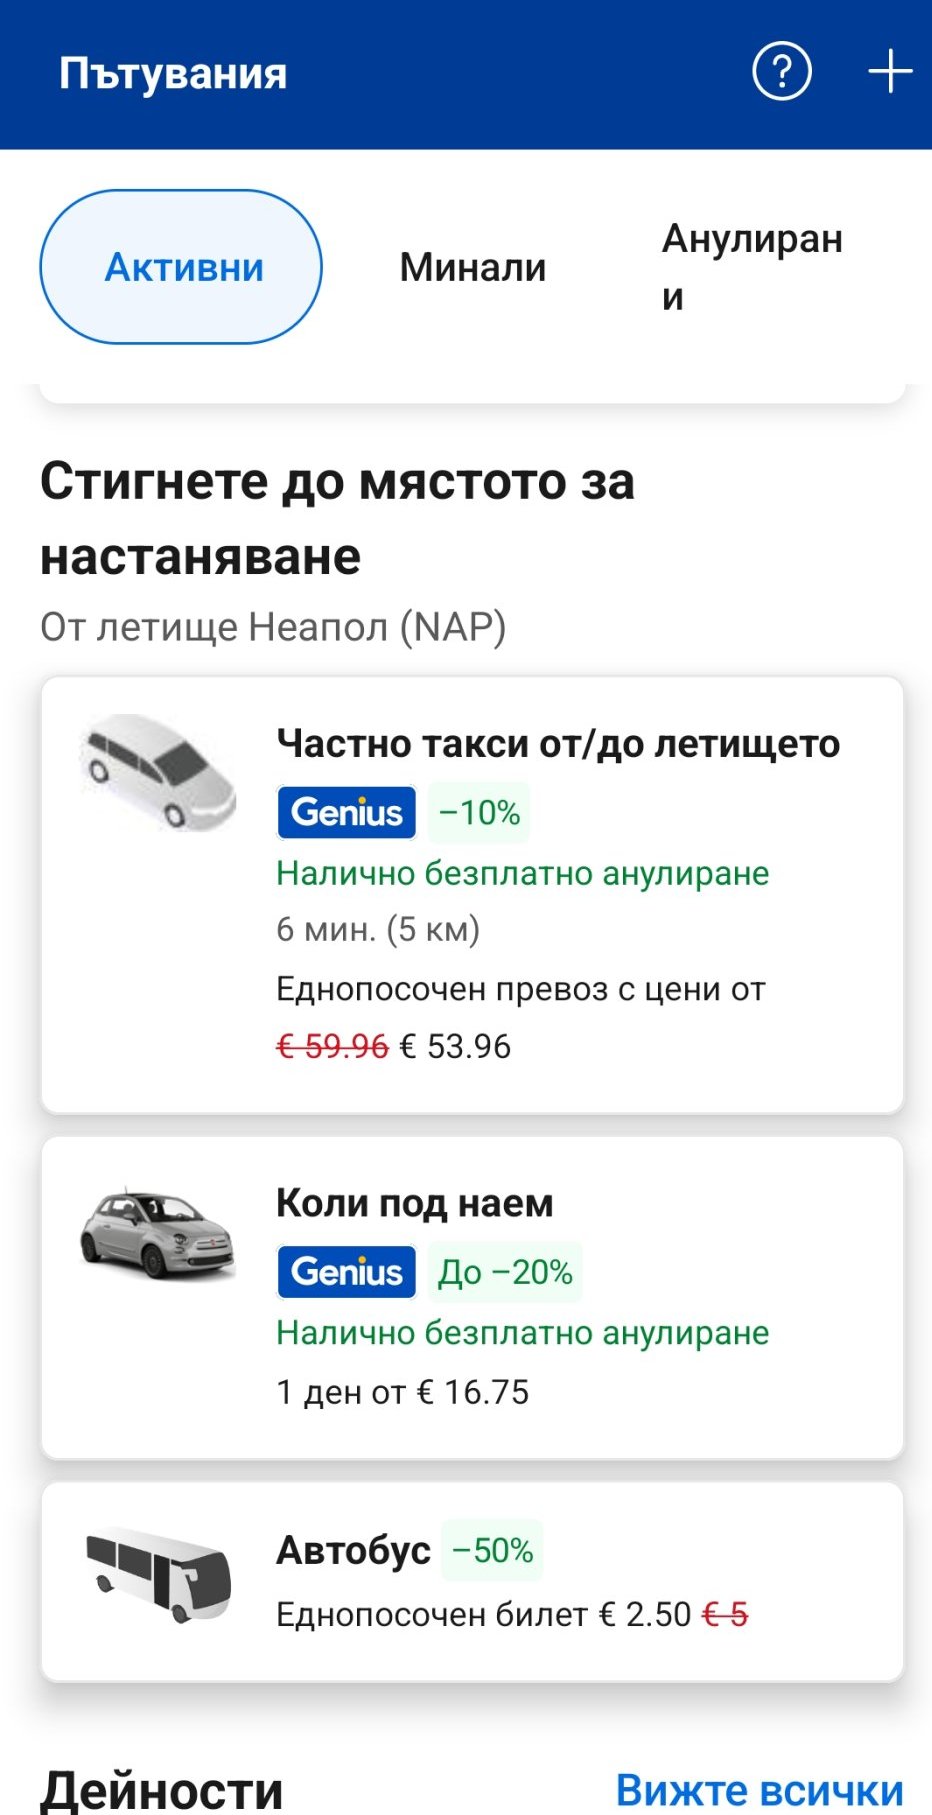Open Вижте всички link
The height and width of the screenshot is (1815, 932).
pos(759,1789)
